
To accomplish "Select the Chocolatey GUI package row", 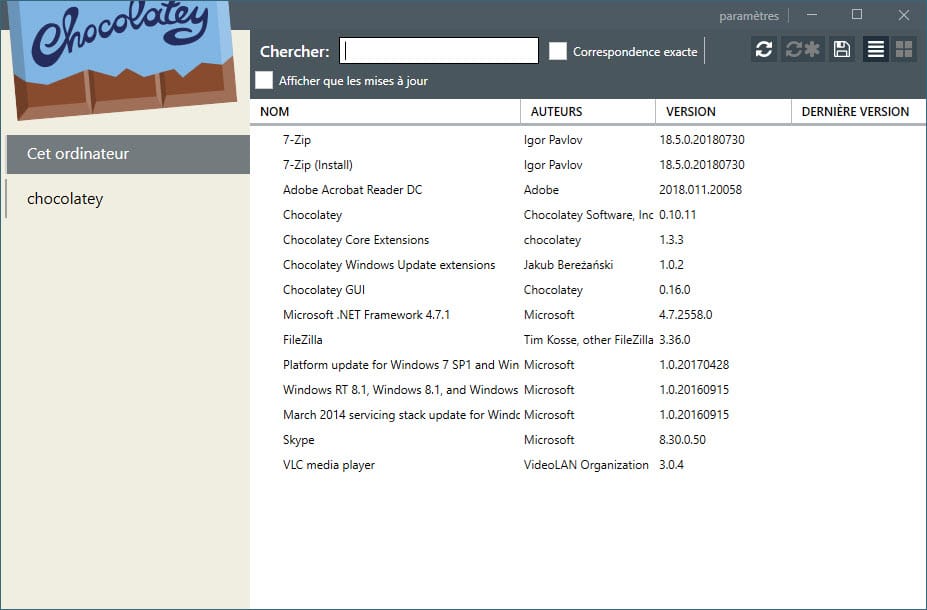I will pos(588,290).
